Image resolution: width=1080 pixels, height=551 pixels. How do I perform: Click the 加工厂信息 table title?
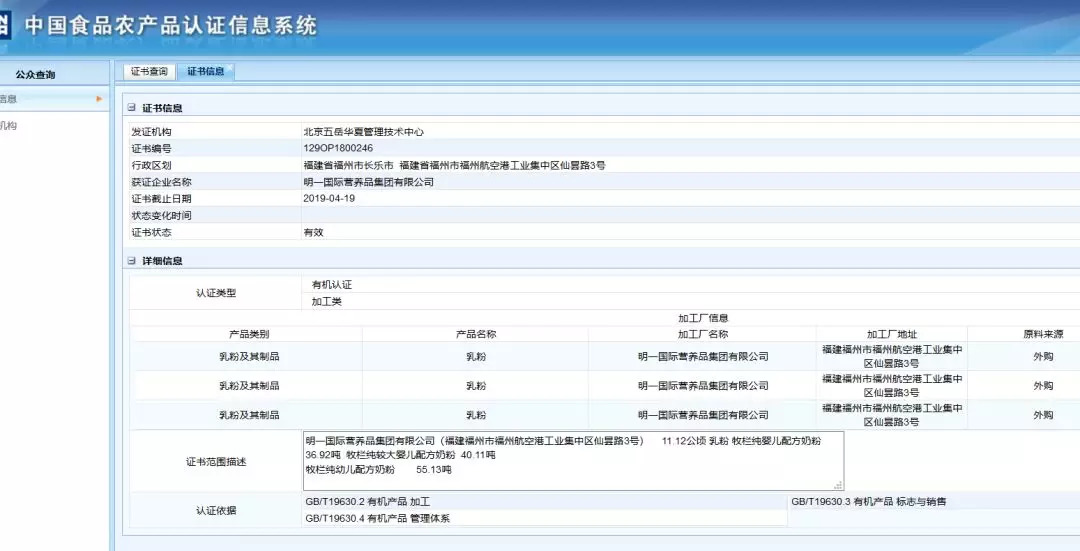tap(703, 318)
